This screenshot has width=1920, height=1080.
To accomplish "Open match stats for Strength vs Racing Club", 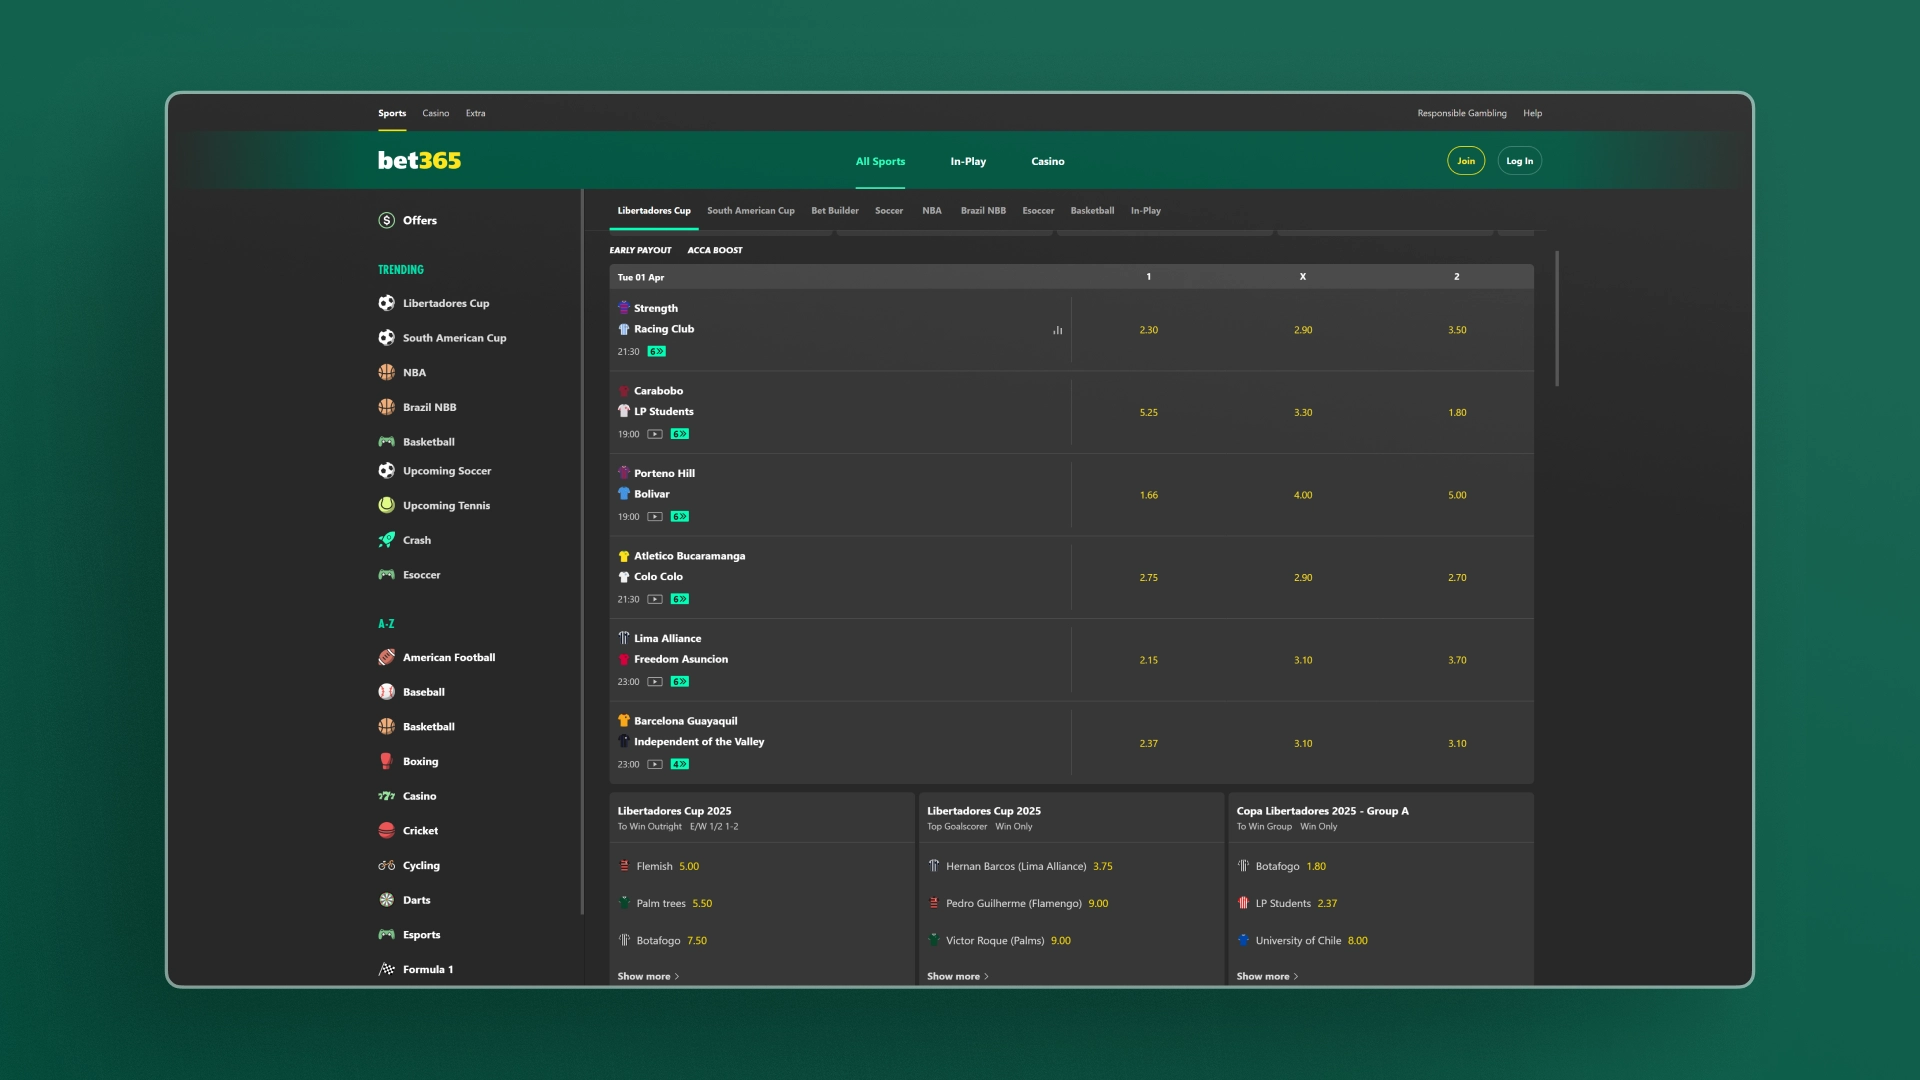I will pos(1057,329).
